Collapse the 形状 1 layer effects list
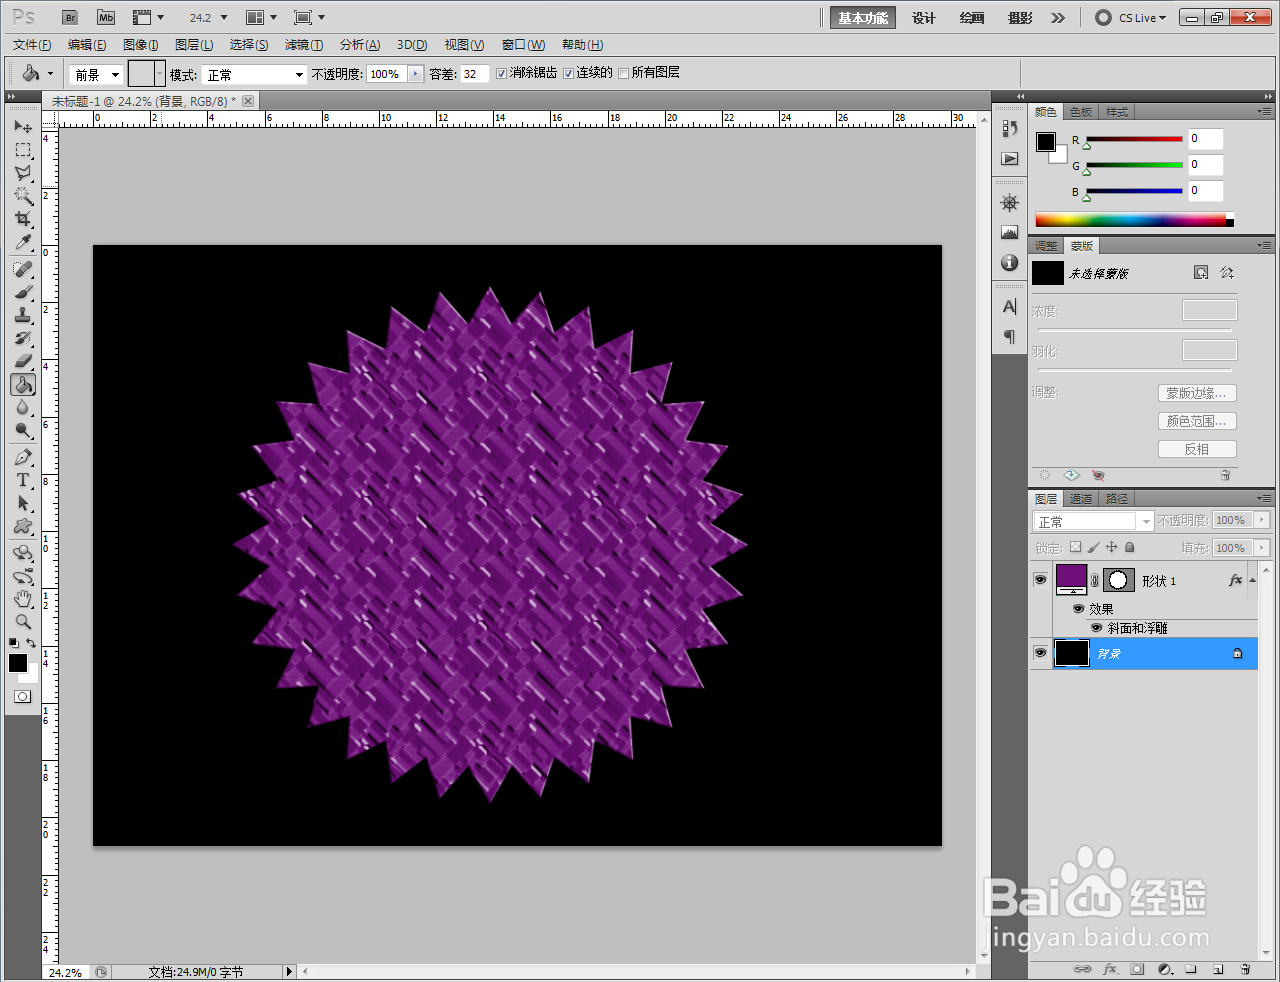The image size is (1280, 982). (x=1252, y=580)
